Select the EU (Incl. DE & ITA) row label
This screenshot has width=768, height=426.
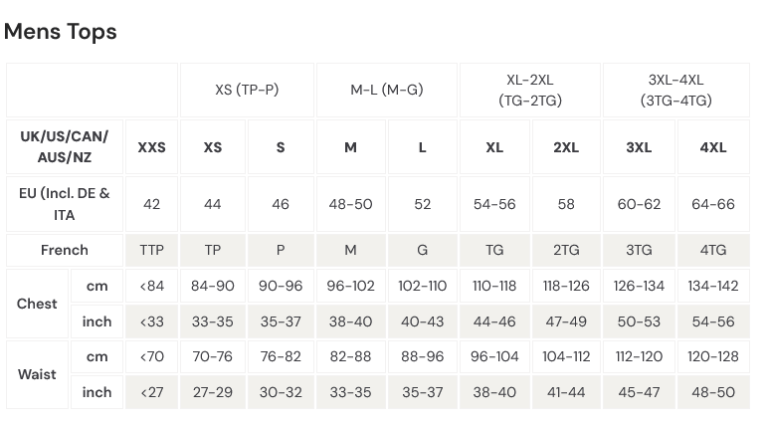pos(65,204)
